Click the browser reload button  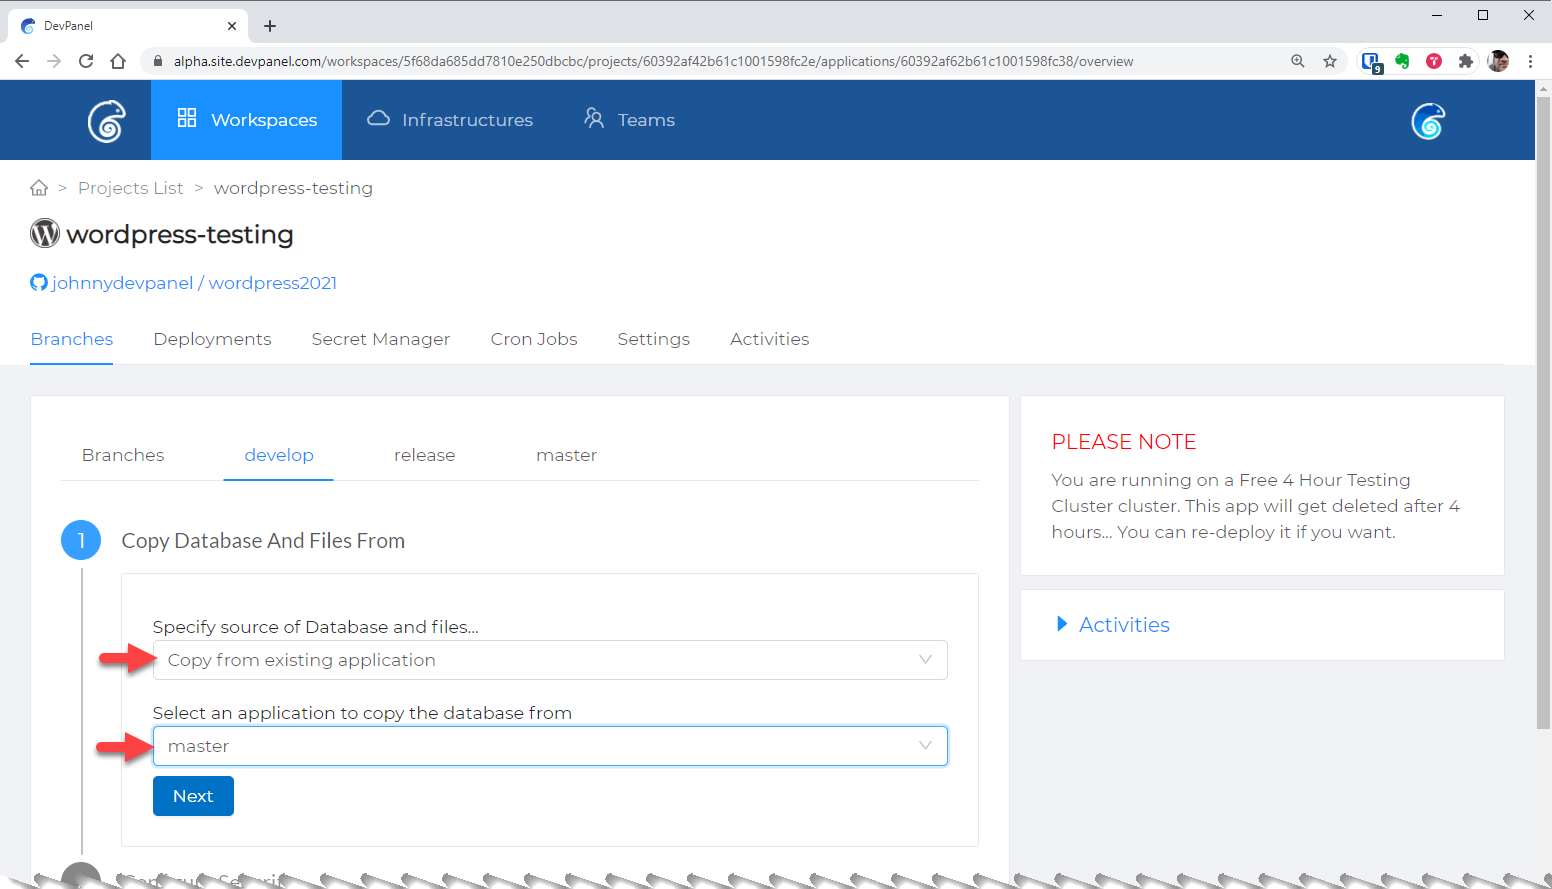(86, 61)
